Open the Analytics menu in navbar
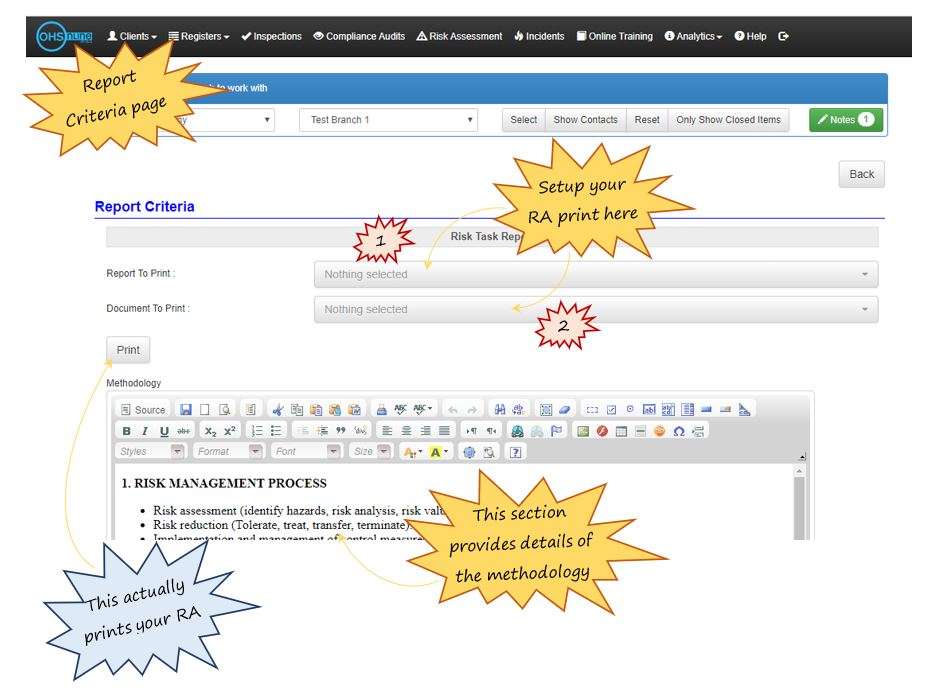Image resolution: width=930 pixels, height=697 pixels. point(693,36)
